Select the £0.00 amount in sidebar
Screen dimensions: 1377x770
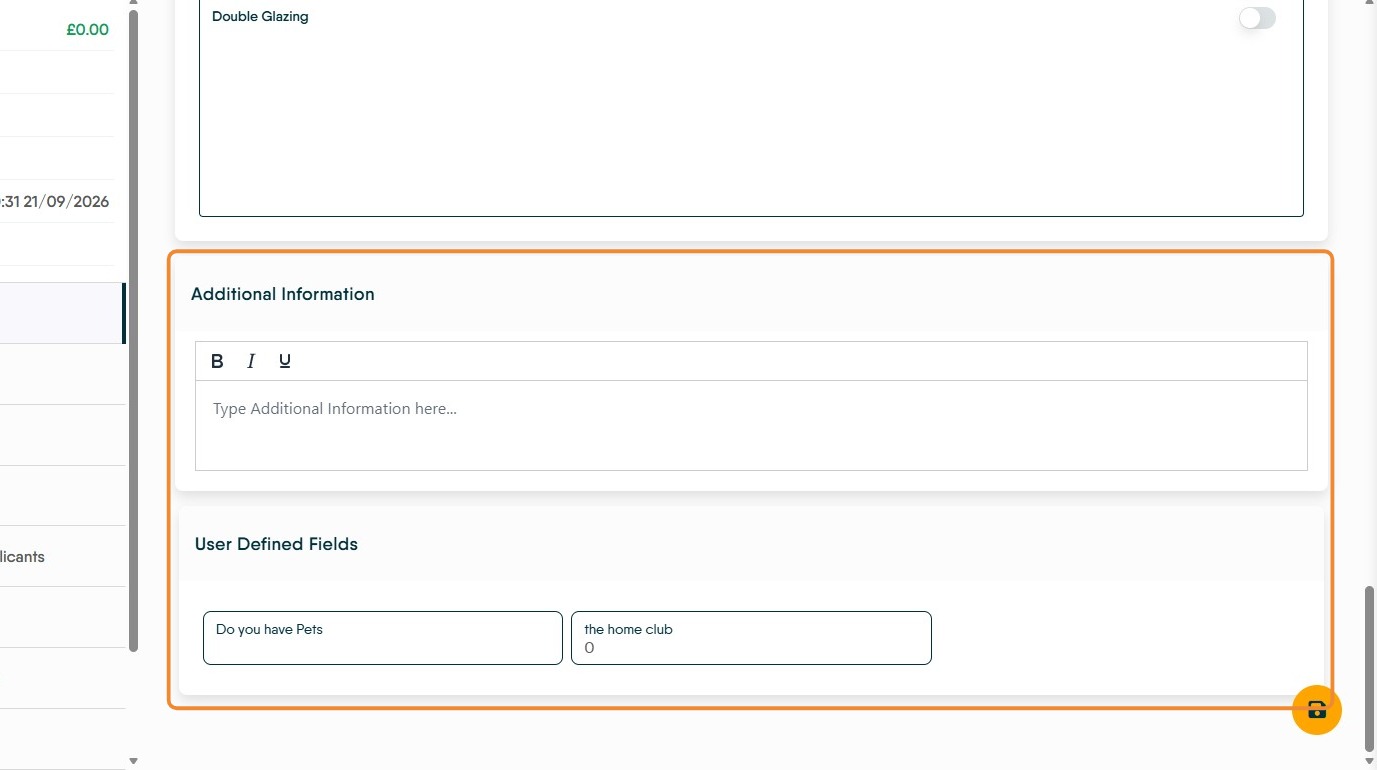(88, 30)
